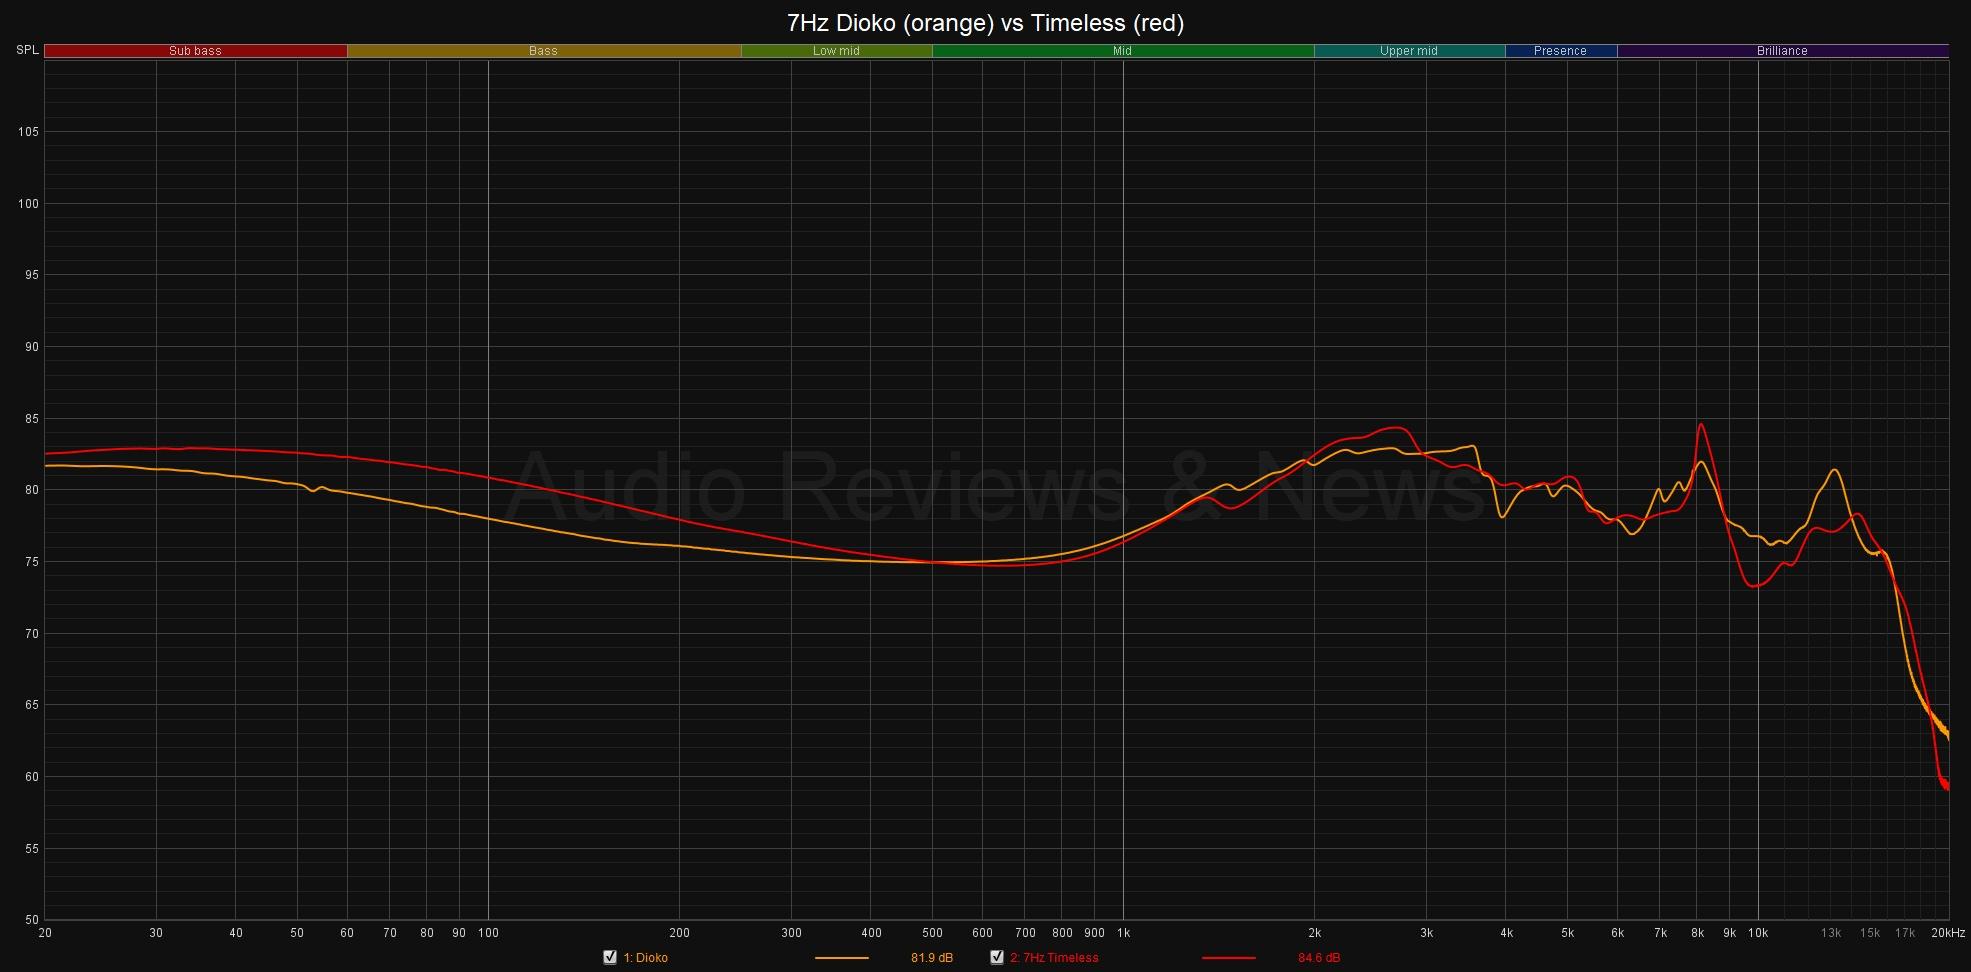Uncheck the Dioko trace checkbox
Viewport: 1971px width, 972px height.
coord(610,957)
